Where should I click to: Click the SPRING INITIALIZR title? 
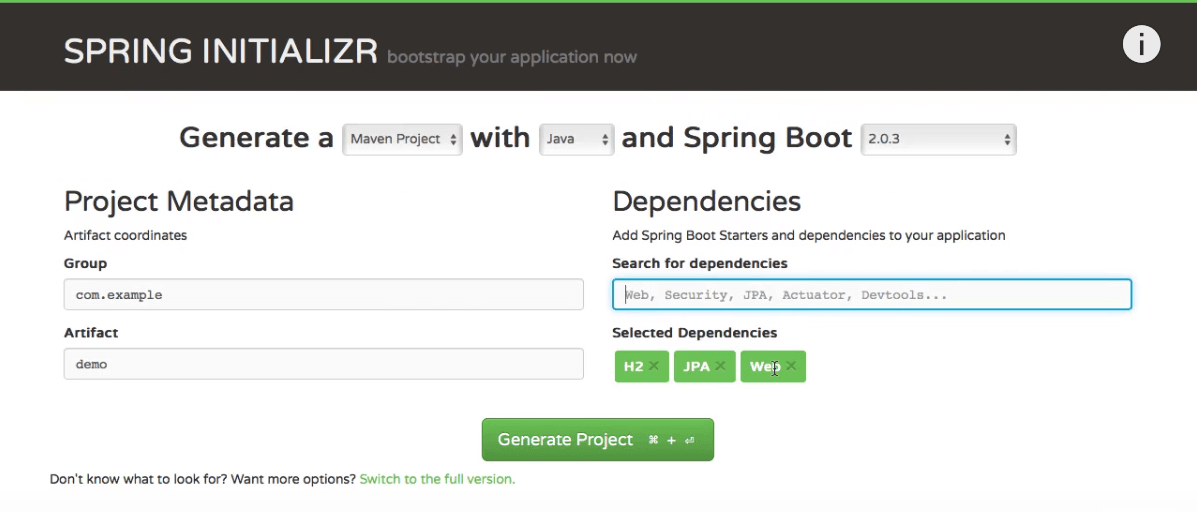tap(221, 51)
